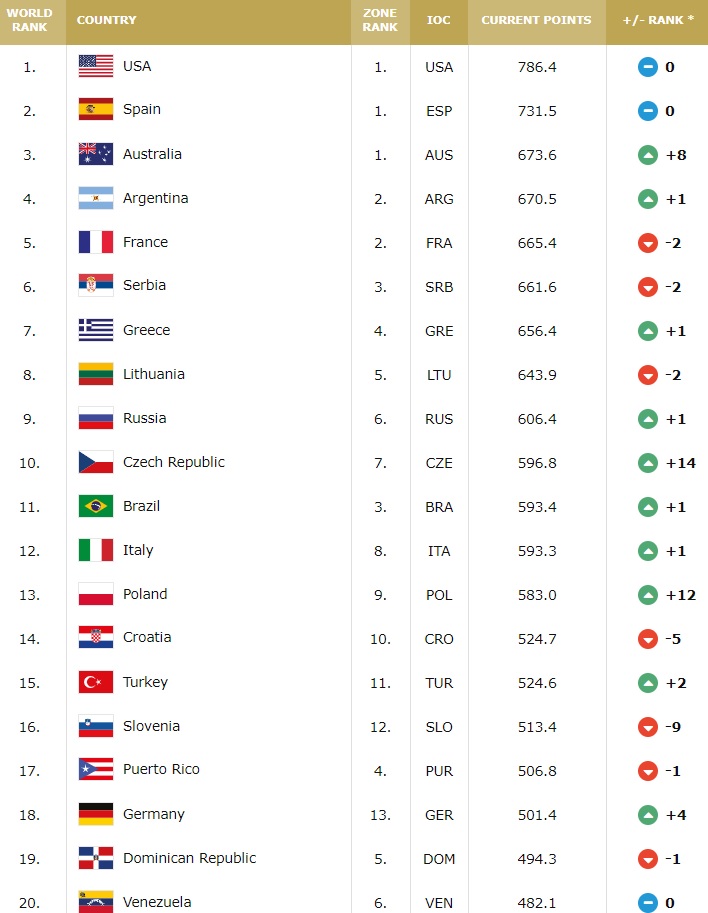Click the Czech Republic flag icon
Image resolution: width=708 pixels, height=913 pixels.
click(96, 462)
